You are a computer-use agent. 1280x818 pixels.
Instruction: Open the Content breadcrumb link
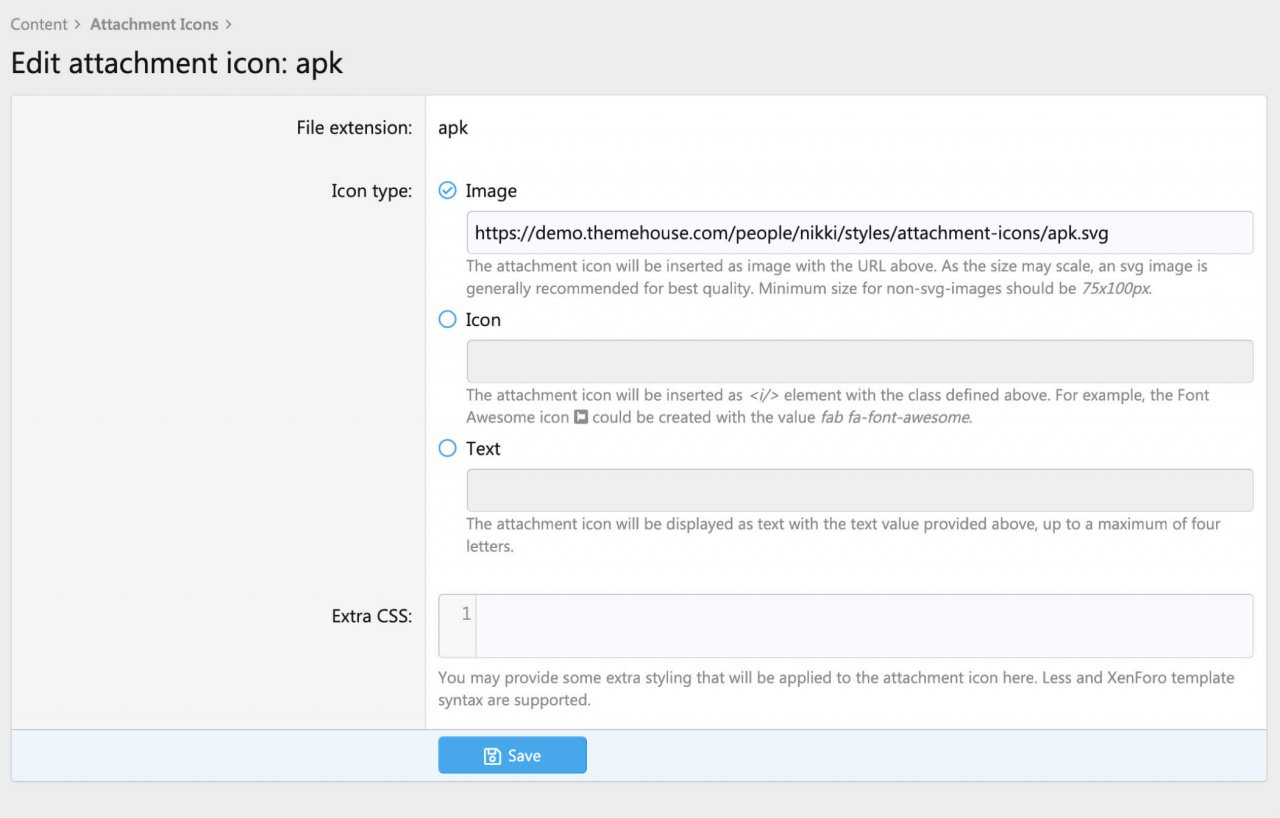[38, 24]
